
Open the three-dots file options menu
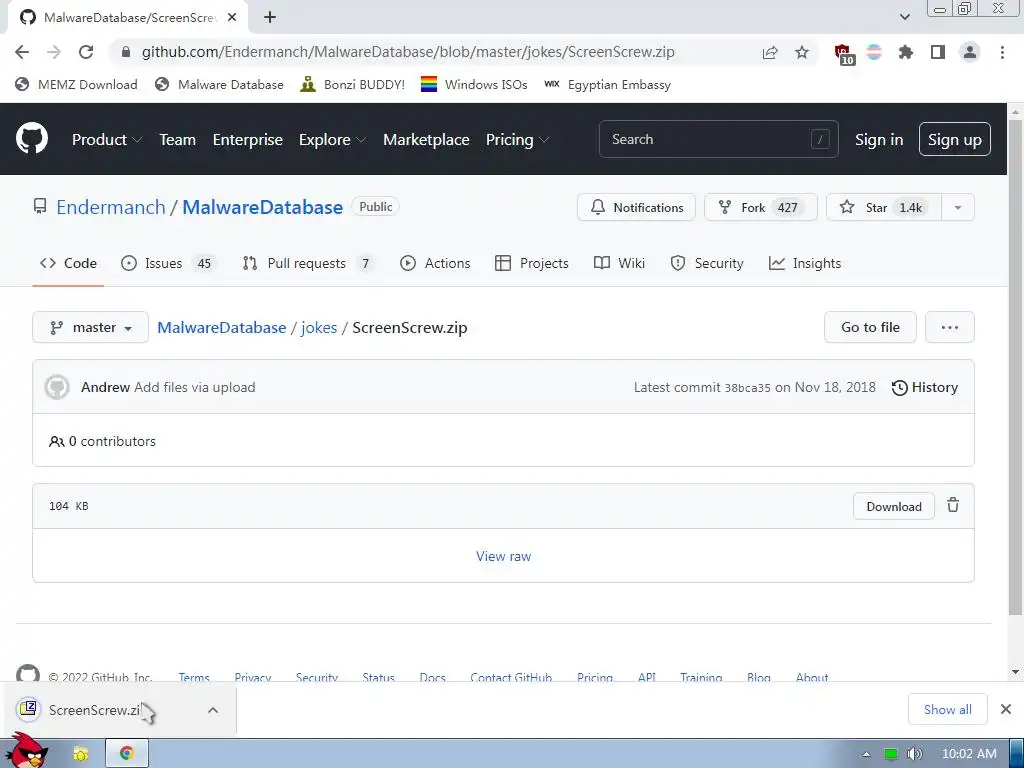[x=950, y=327]
